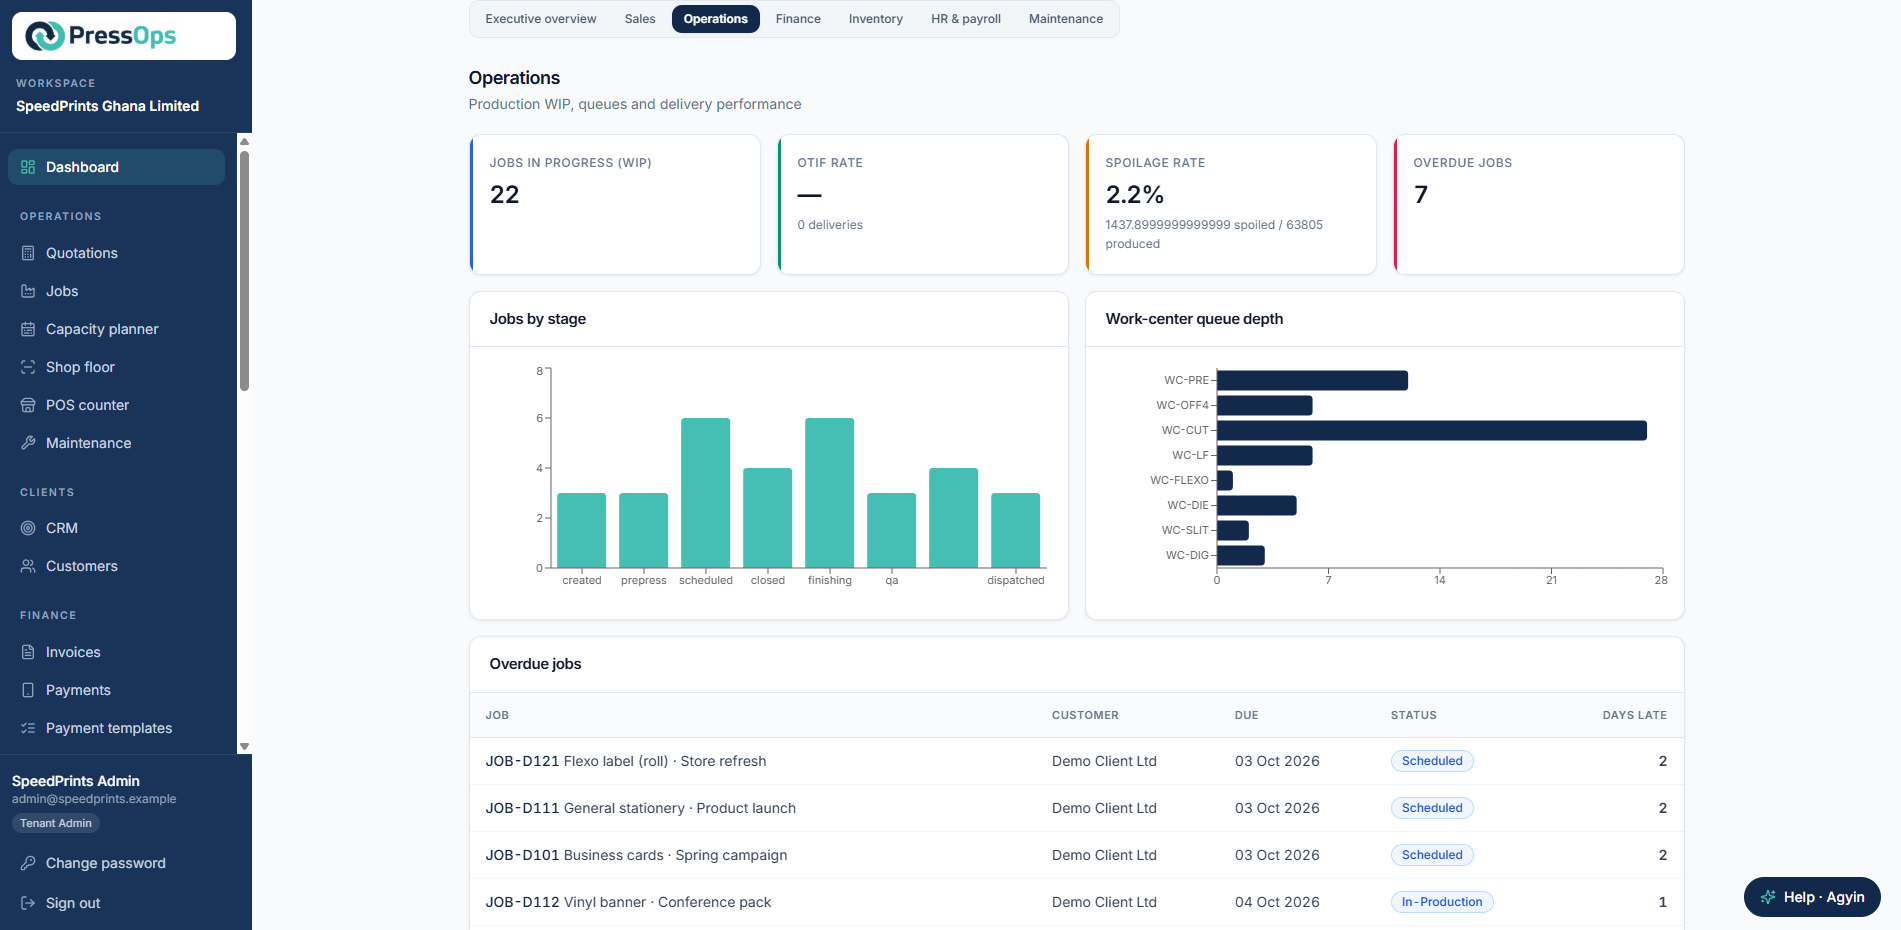
Task: Open Payment templates page
Action: coord(116,728)
